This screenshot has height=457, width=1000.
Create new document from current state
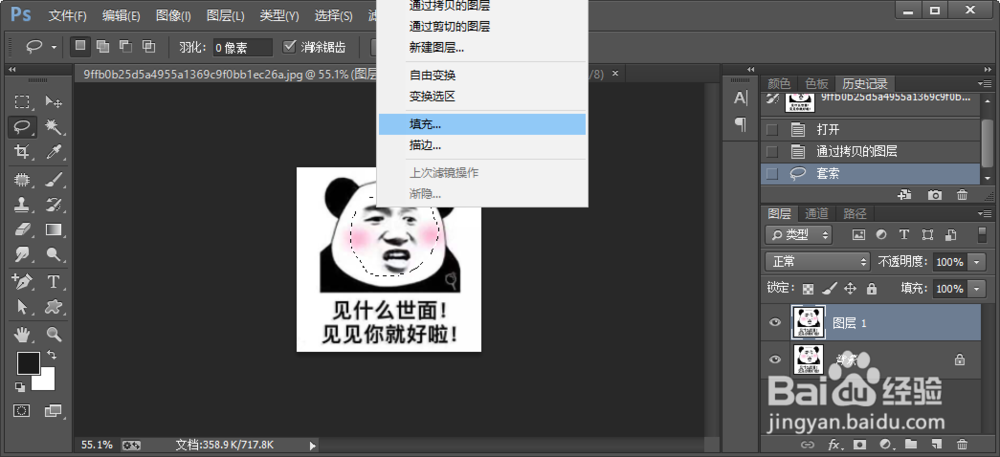[x=904, y=195]
